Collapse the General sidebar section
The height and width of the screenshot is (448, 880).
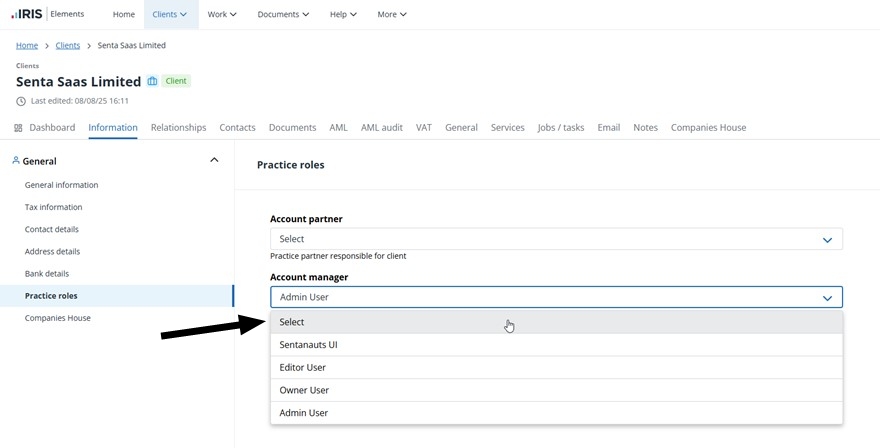pyautogui.click(x=214, y=160)
